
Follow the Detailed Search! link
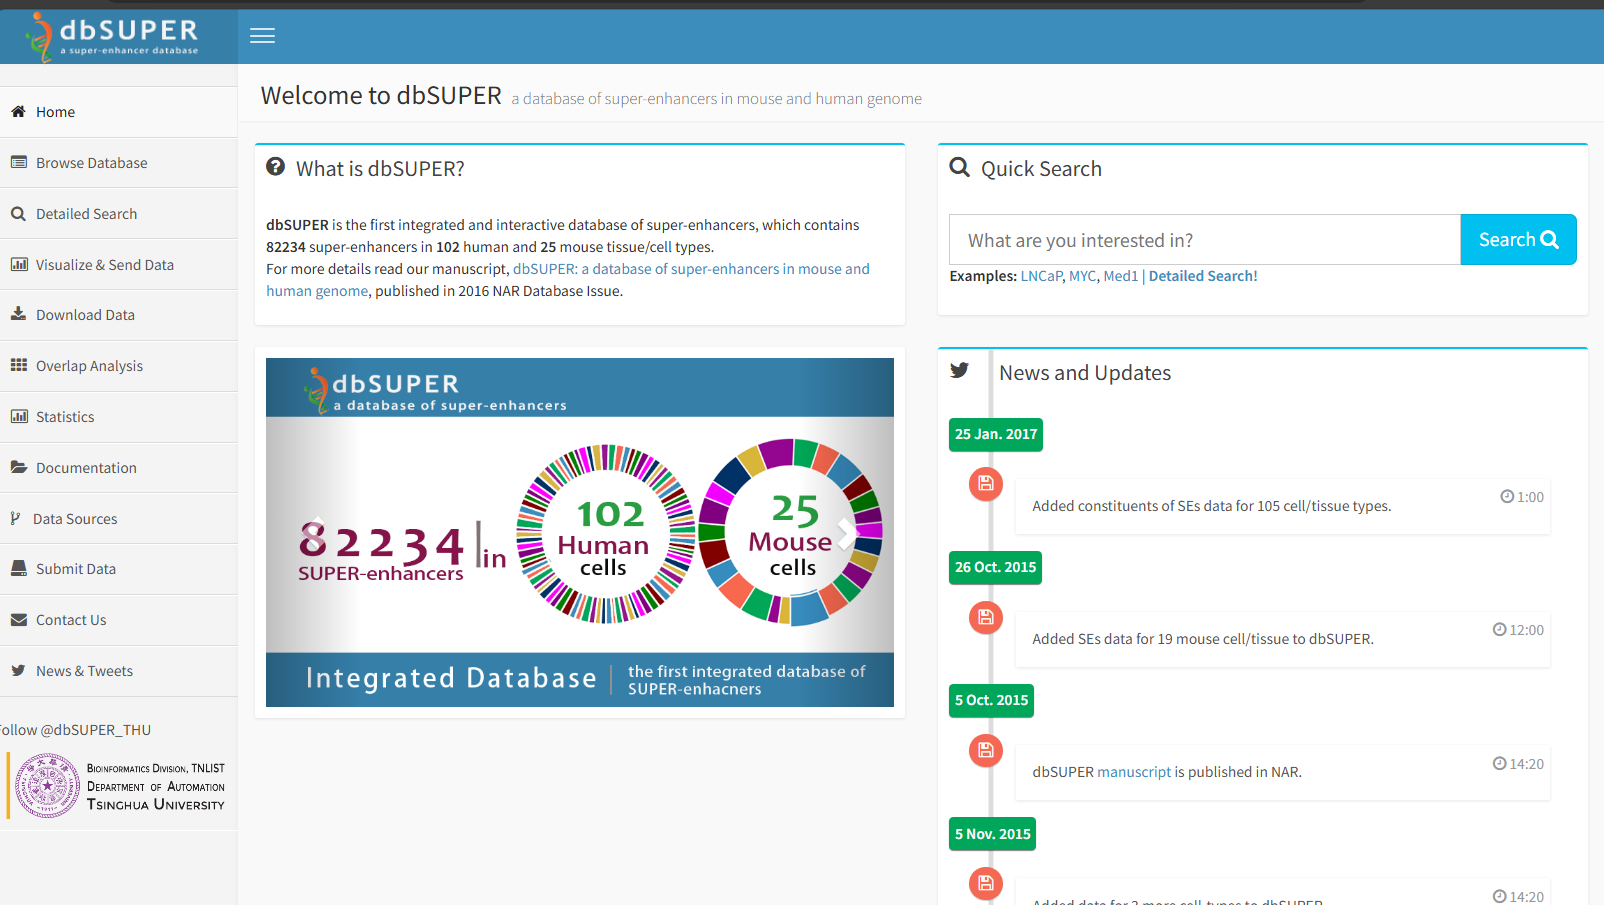(1202, 276)
